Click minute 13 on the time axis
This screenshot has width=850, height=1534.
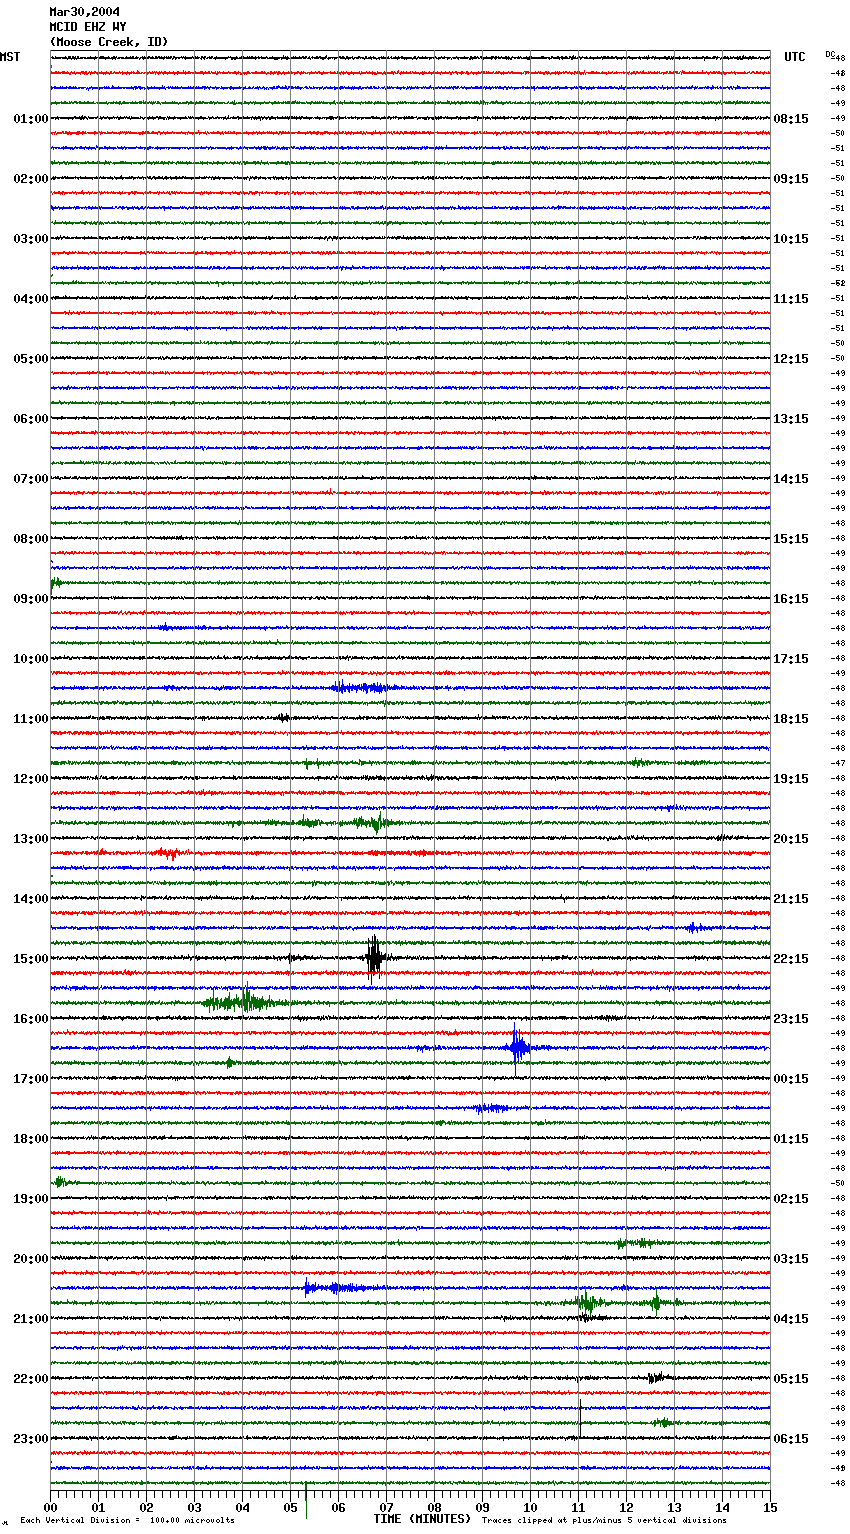[x=674, y=1507]
